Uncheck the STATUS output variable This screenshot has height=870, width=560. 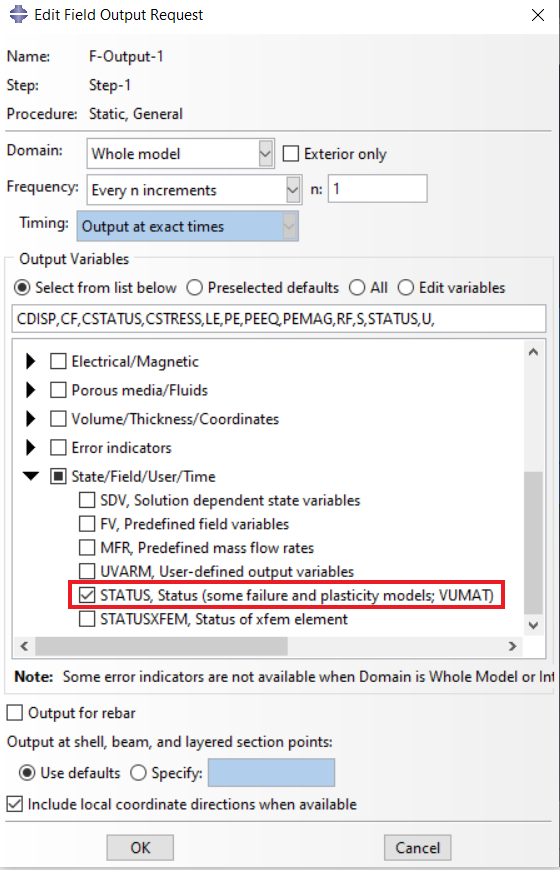point(87,595)
